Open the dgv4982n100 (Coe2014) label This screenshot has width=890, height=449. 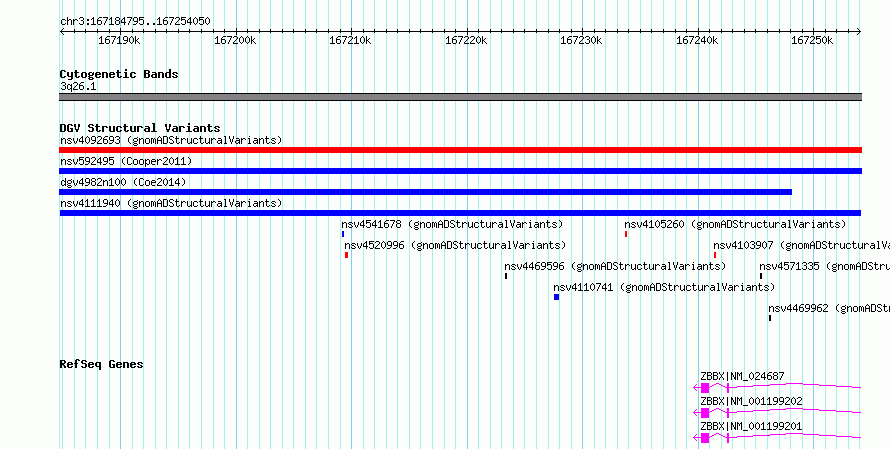[123, 182]
